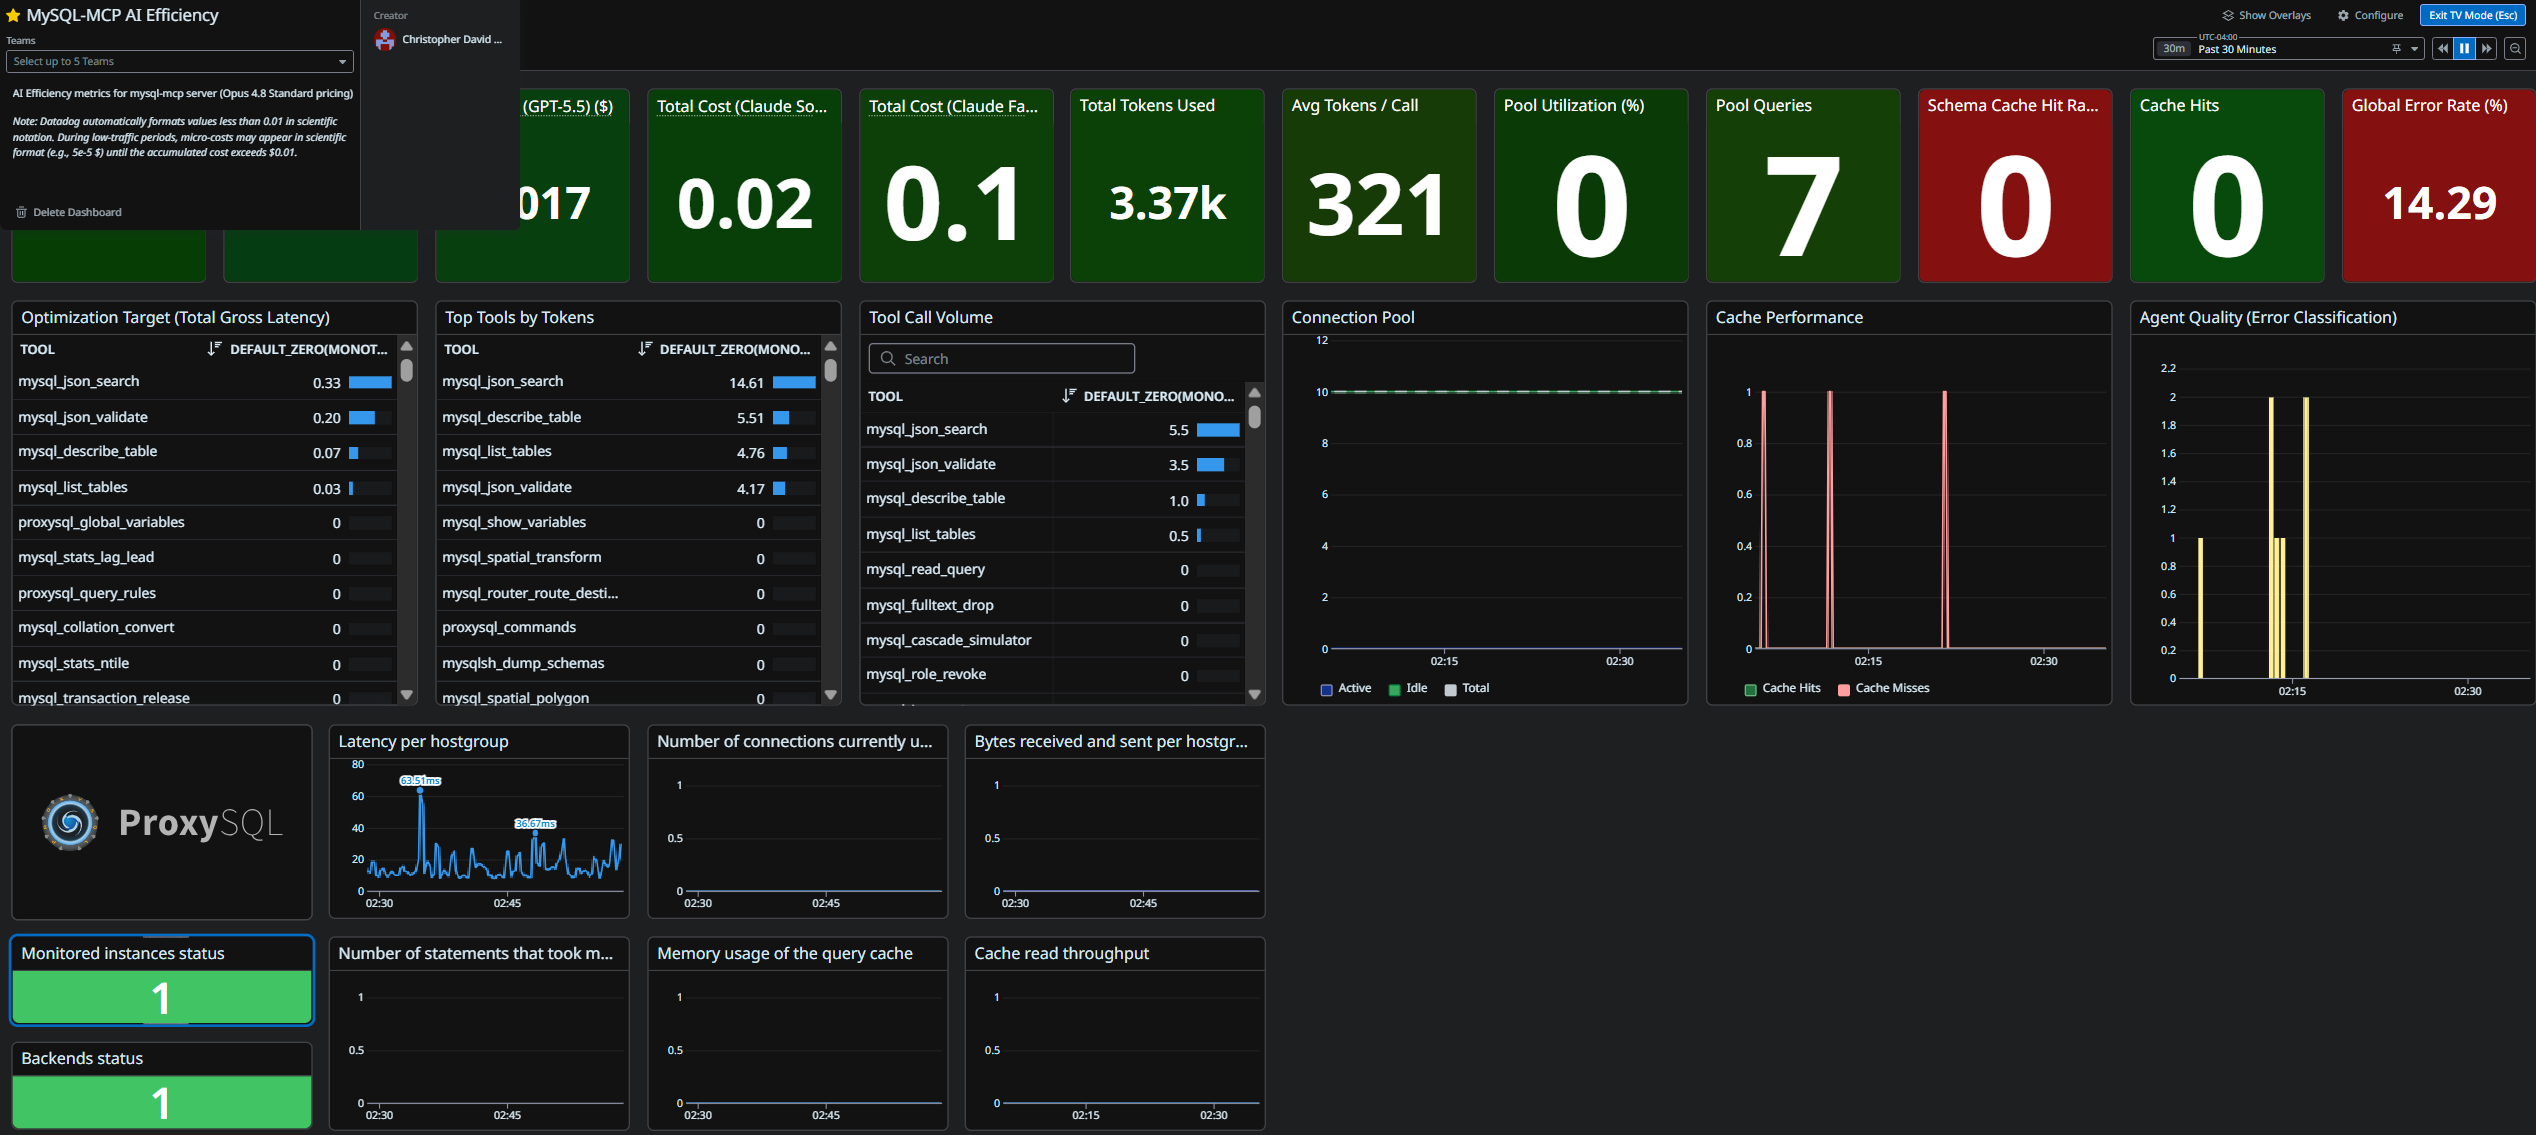Screen dimensions: 2536x1135
Task: Click the sort icon in the Optimization Target table
Action: tap(214, 349)
